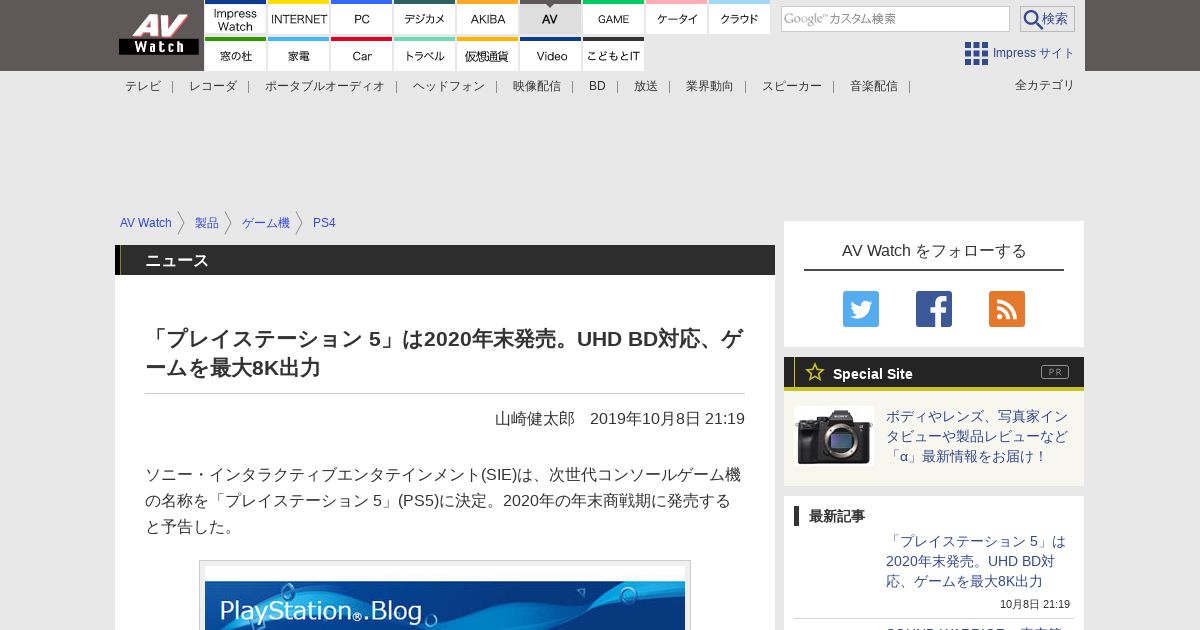Go to the レコーダ category
Image resolution: width=1200 pixels, height=630 pixels.
pos(213,86)
